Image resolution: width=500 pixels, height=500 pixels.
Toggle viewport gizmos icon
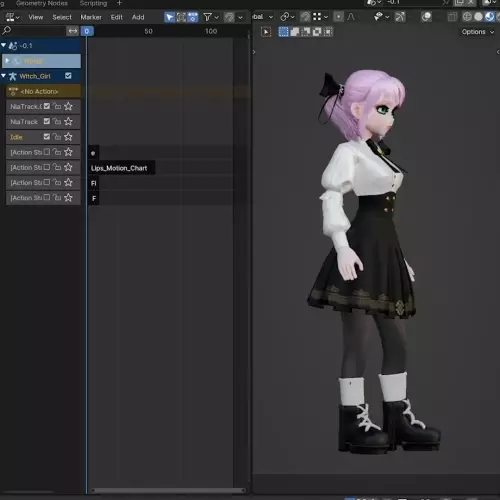point(400,17)
